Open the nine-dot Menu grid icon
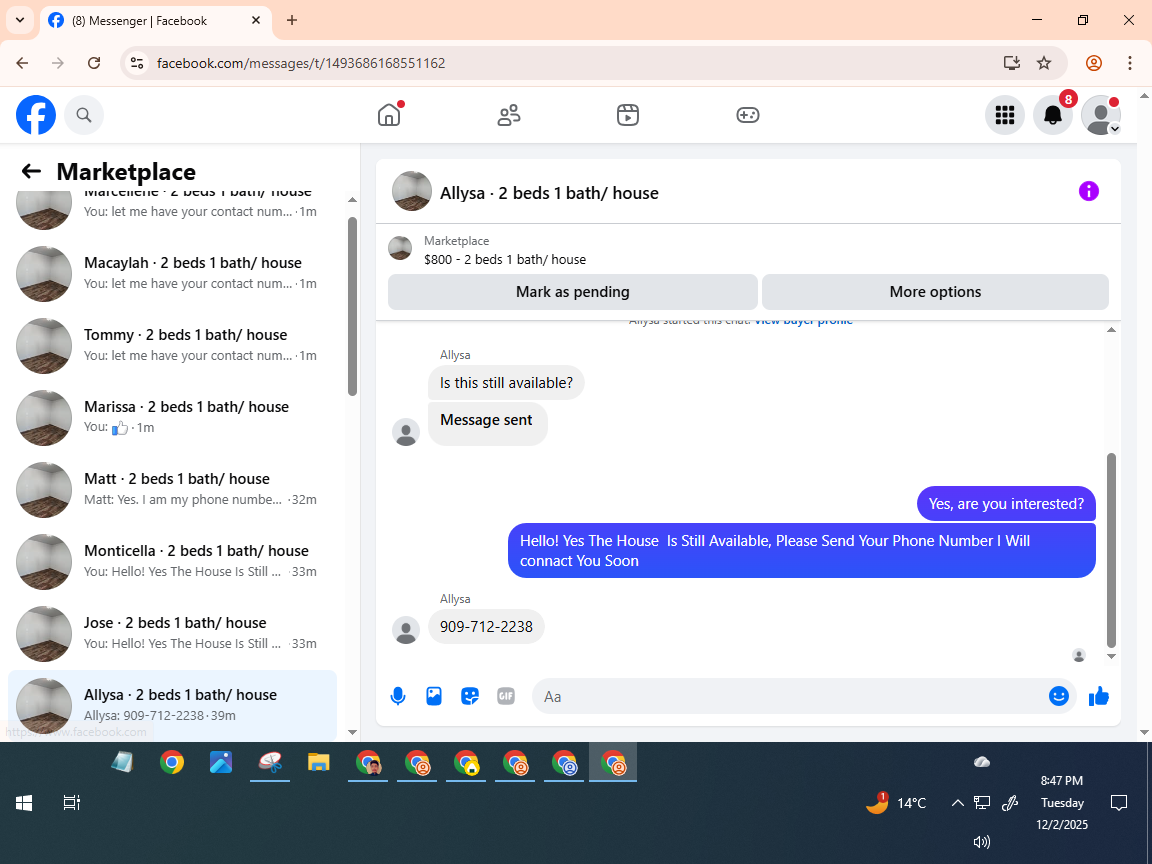 (1004, 115)
